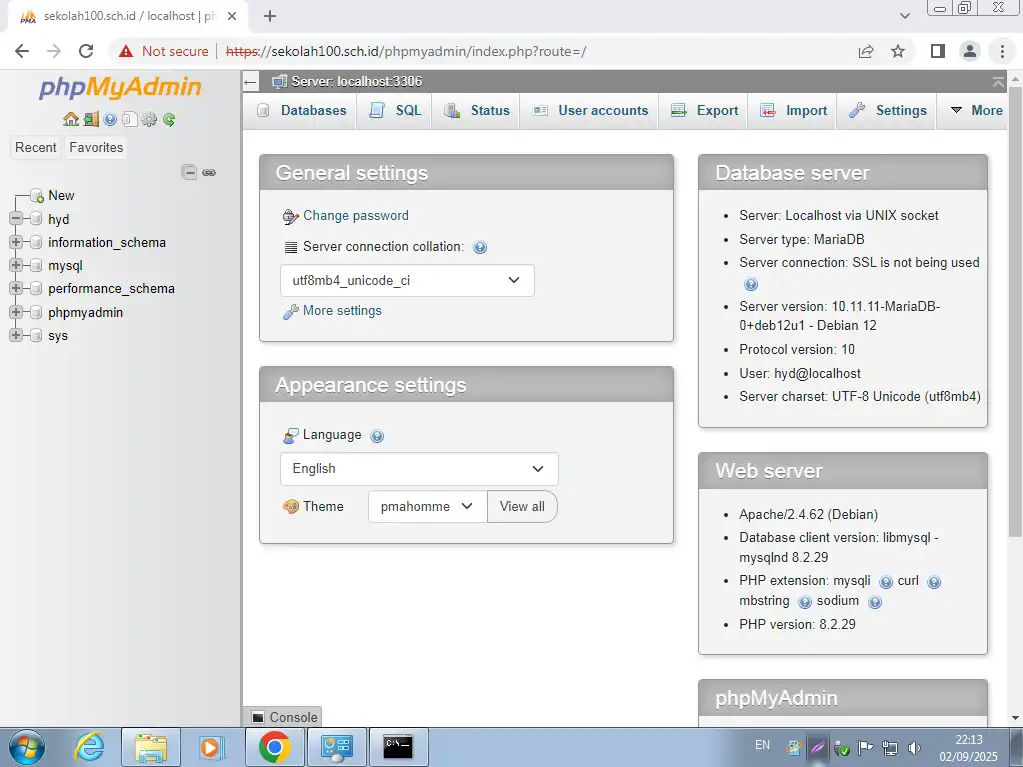
Task: Toggle link with main panel chain icon
Action: pyautogui.click(x=209, y=172)
